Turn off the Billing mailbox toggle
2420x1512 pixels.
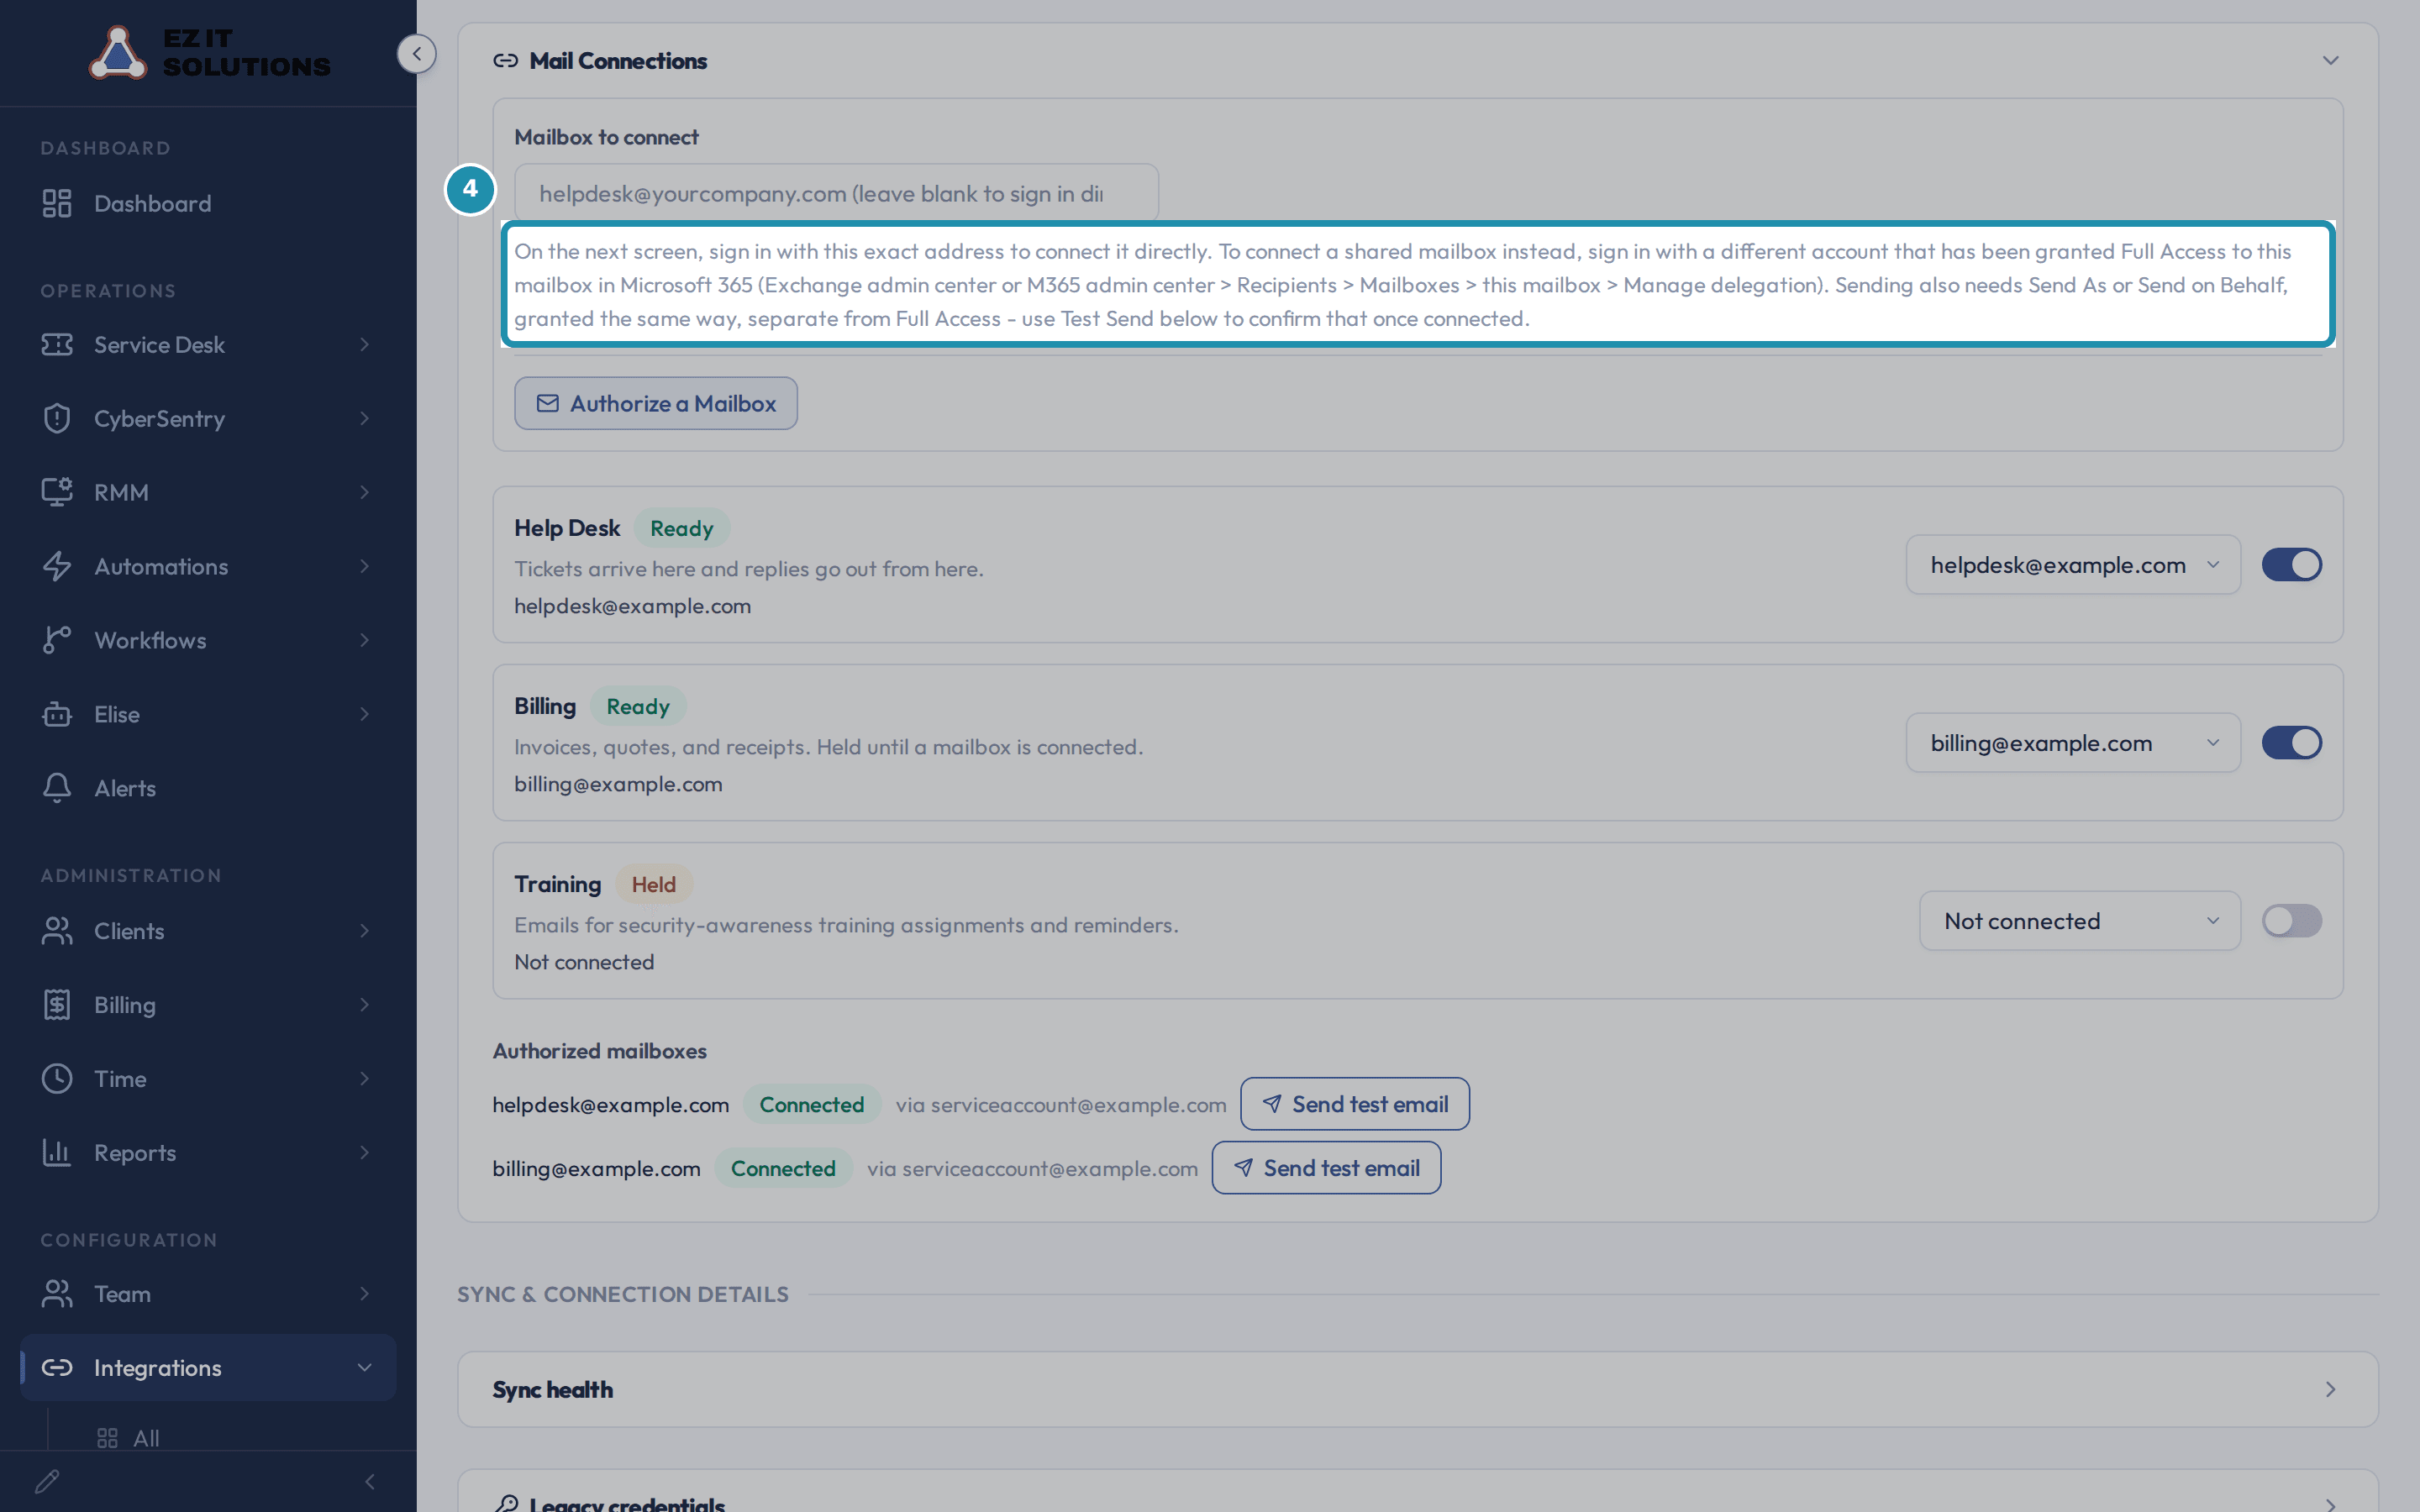coord(2291,743)
